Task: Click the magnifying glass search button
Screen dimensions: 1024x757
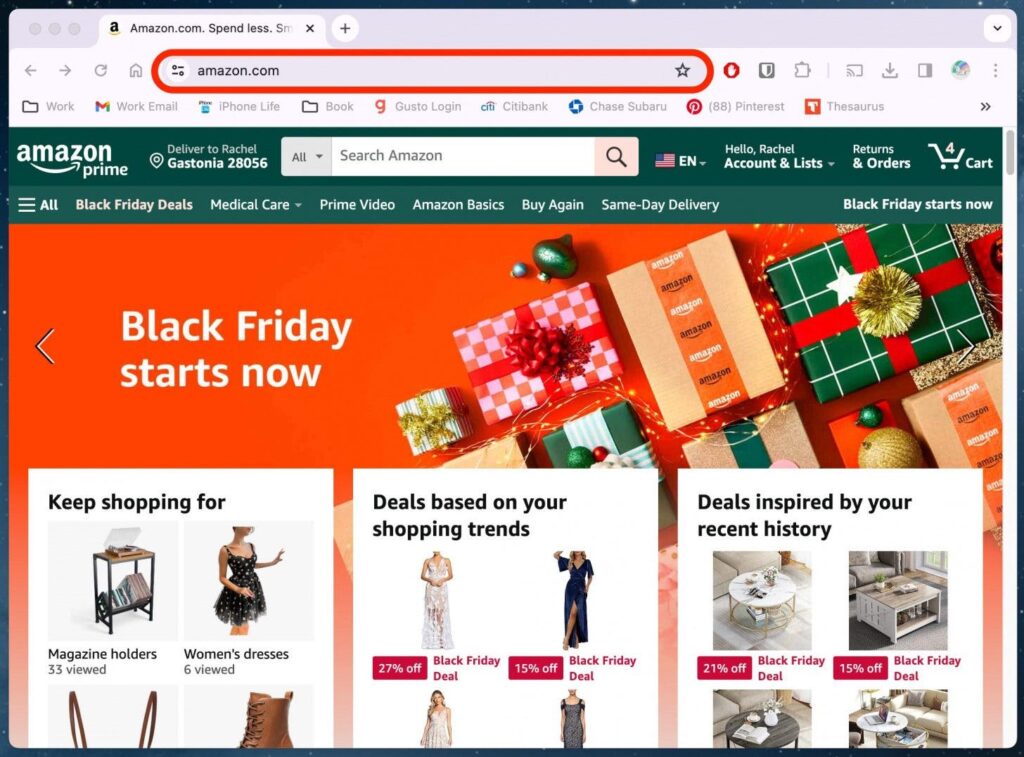Action: (616, 157)
